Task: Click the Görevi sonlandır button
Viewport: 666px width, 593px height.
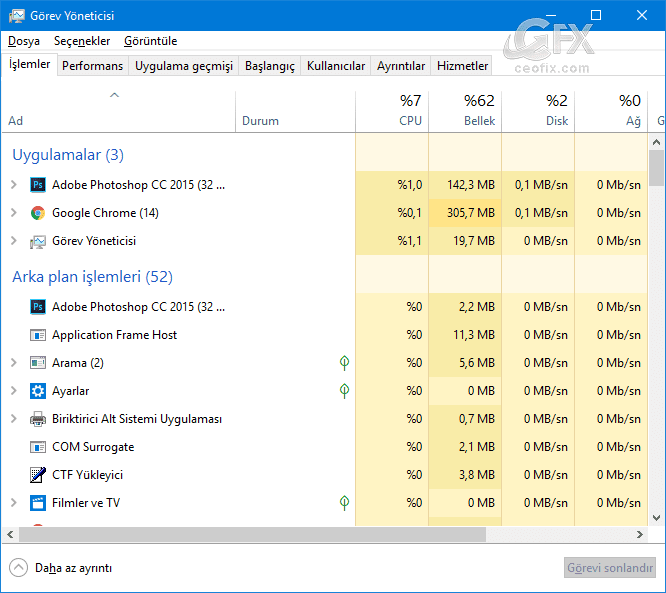Action: [x=610, y=568]
